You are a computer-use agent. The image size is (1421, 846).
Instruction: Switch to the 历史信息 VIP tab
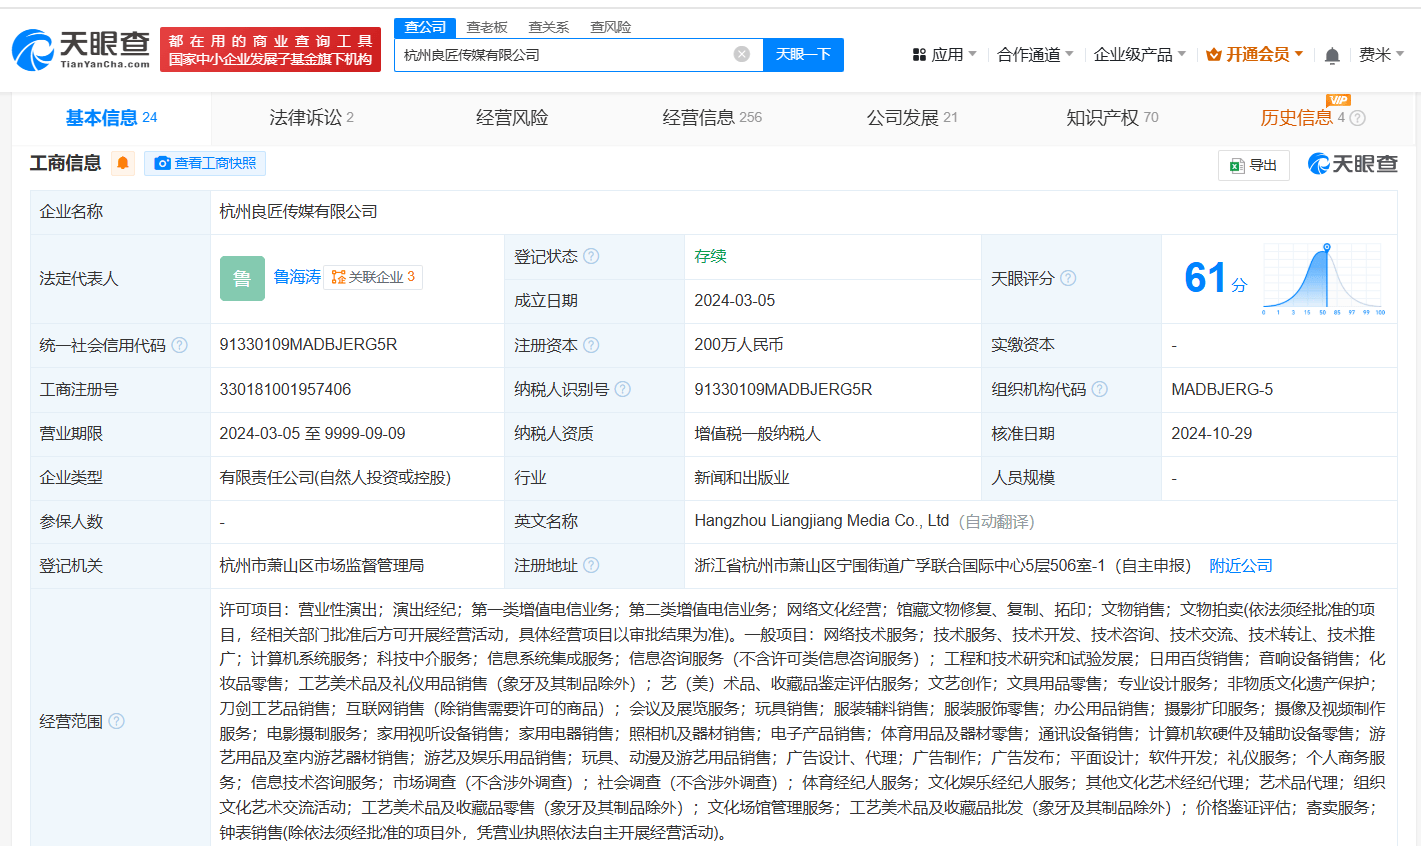click(x=1302, y=118)
